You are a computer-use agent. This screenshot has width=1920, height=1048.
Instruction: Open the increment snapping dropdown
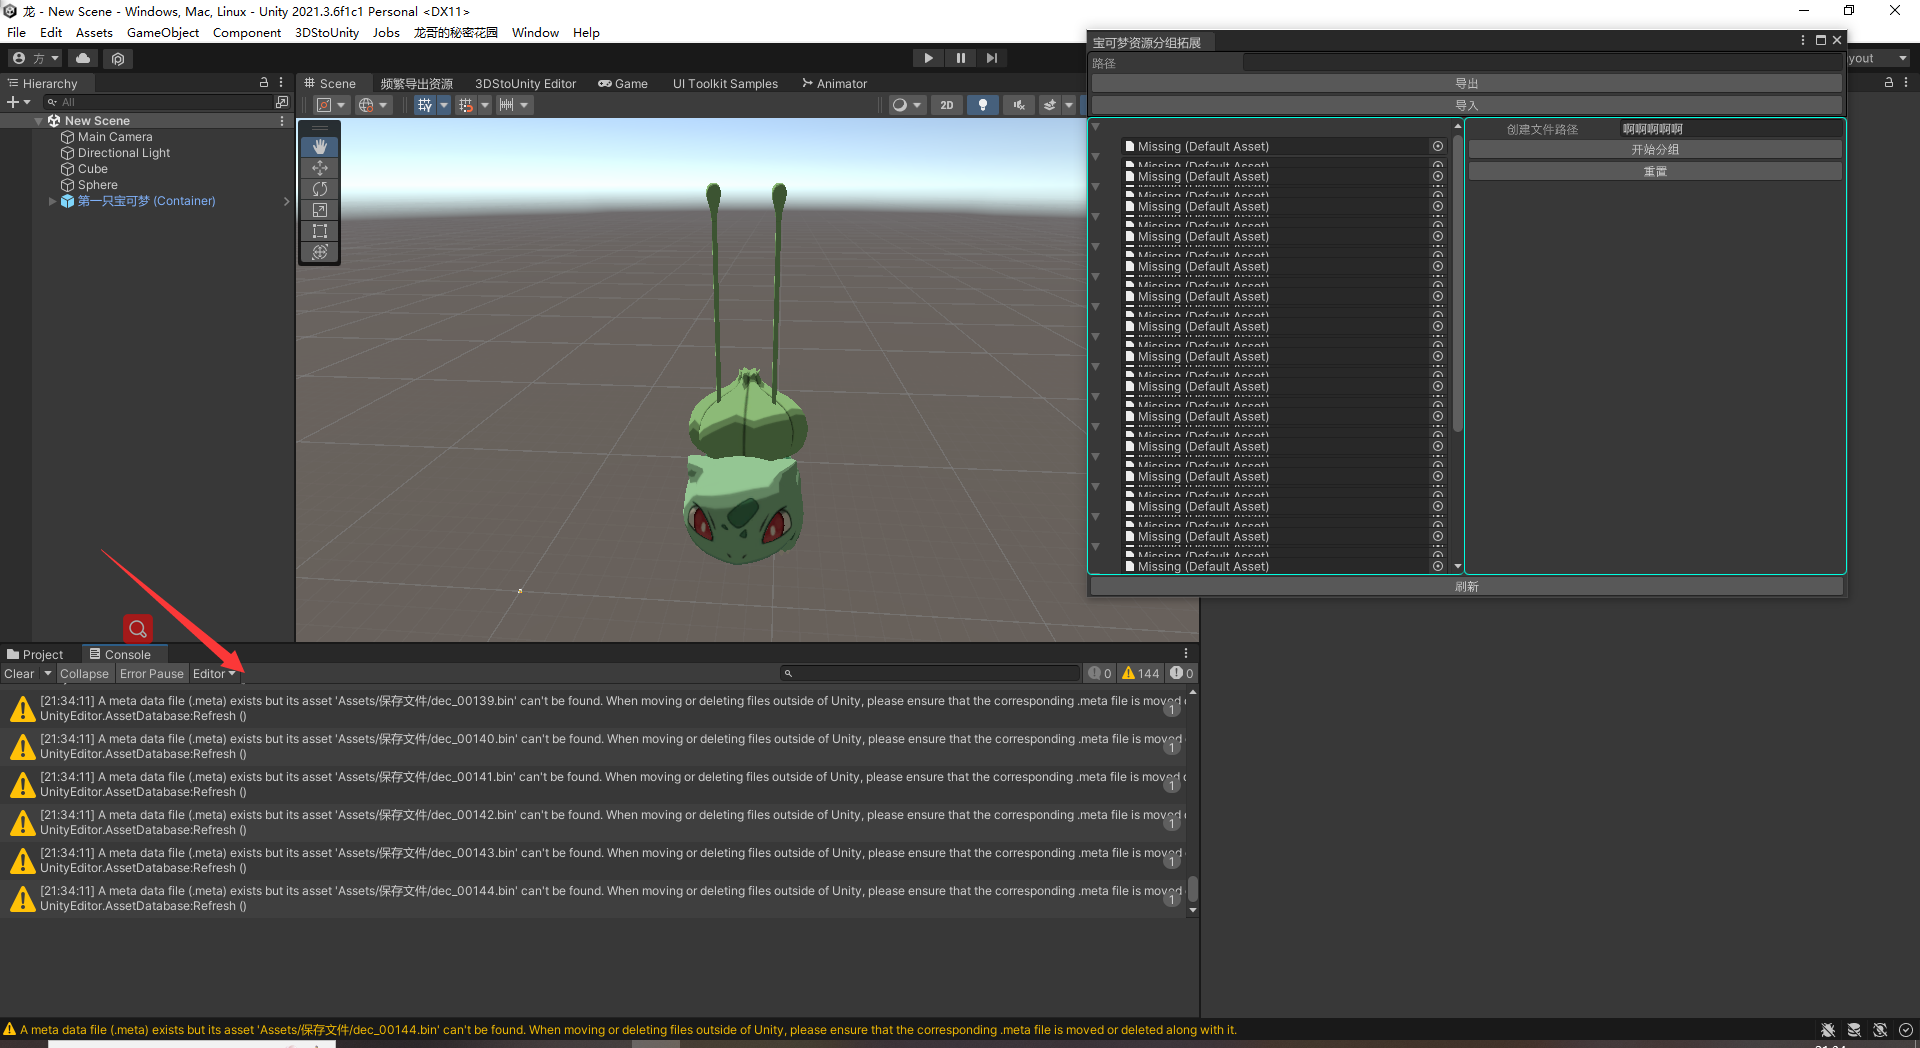(513, 105)
